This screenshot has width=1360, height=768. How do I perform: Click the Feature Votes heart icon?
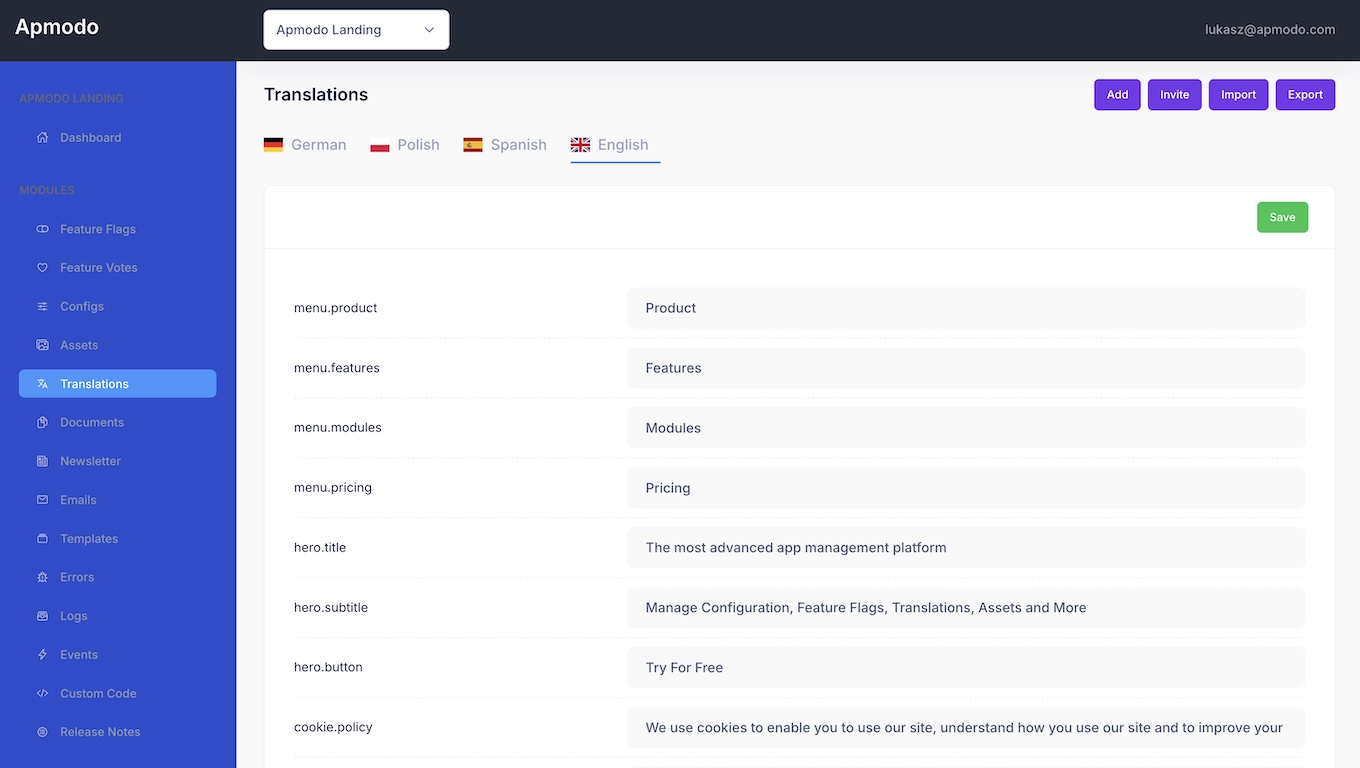(42, 268)
